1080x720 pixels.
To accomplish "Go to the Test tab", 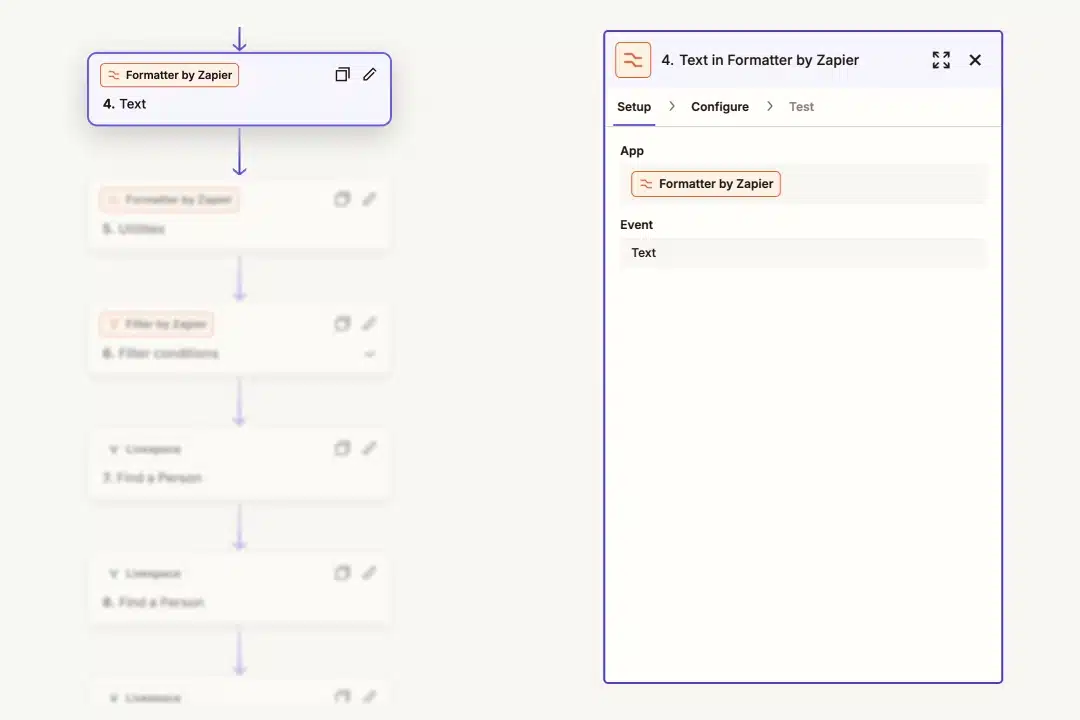I will [x=801, y=107].
